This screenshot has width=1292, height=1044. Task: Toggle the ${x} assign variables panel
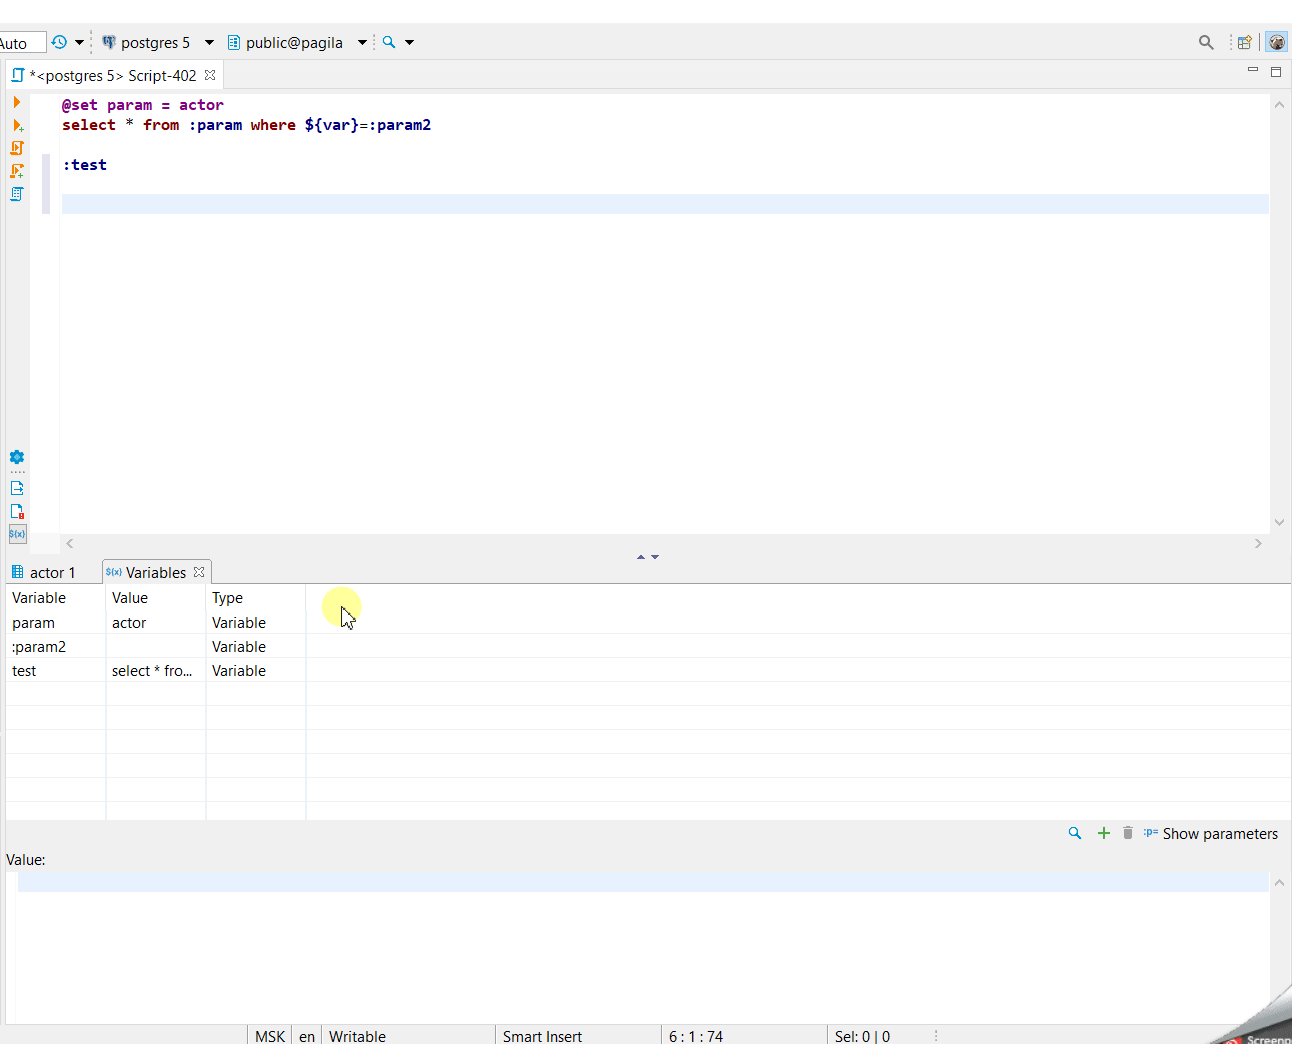(x=16, y=534)
